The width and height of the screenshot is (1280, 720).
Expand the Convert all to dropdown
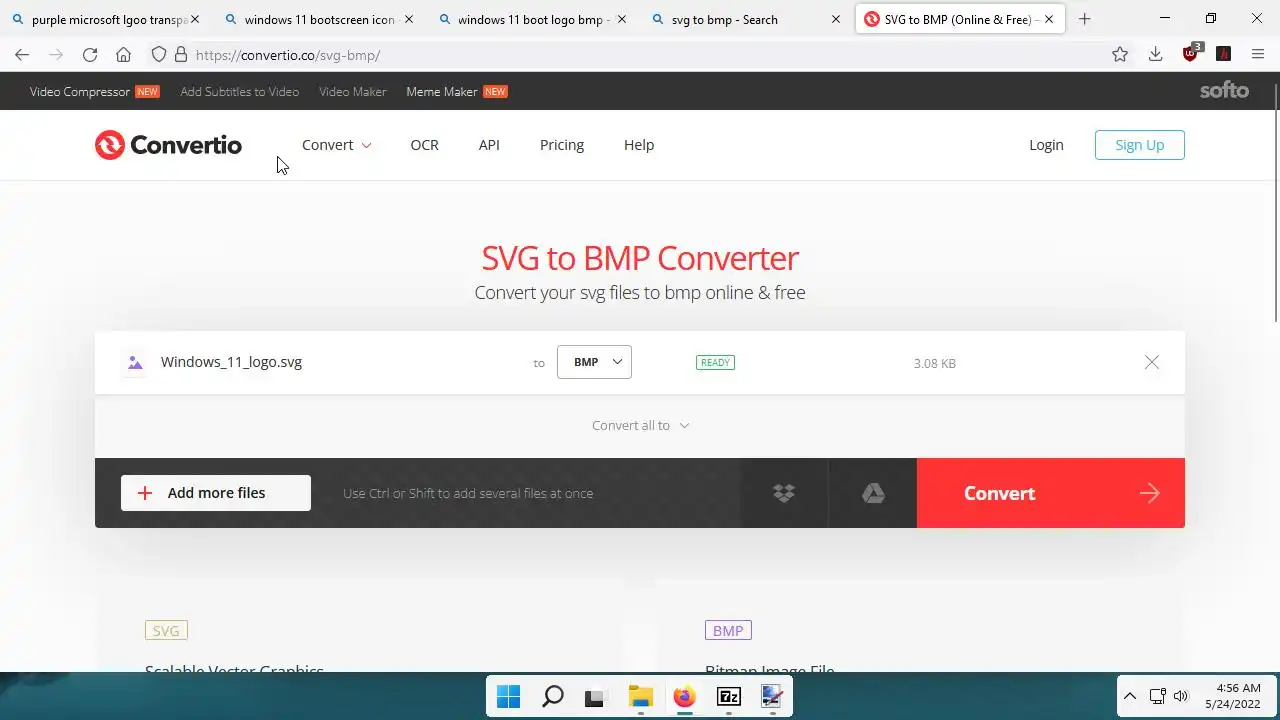tap(640, 425)
